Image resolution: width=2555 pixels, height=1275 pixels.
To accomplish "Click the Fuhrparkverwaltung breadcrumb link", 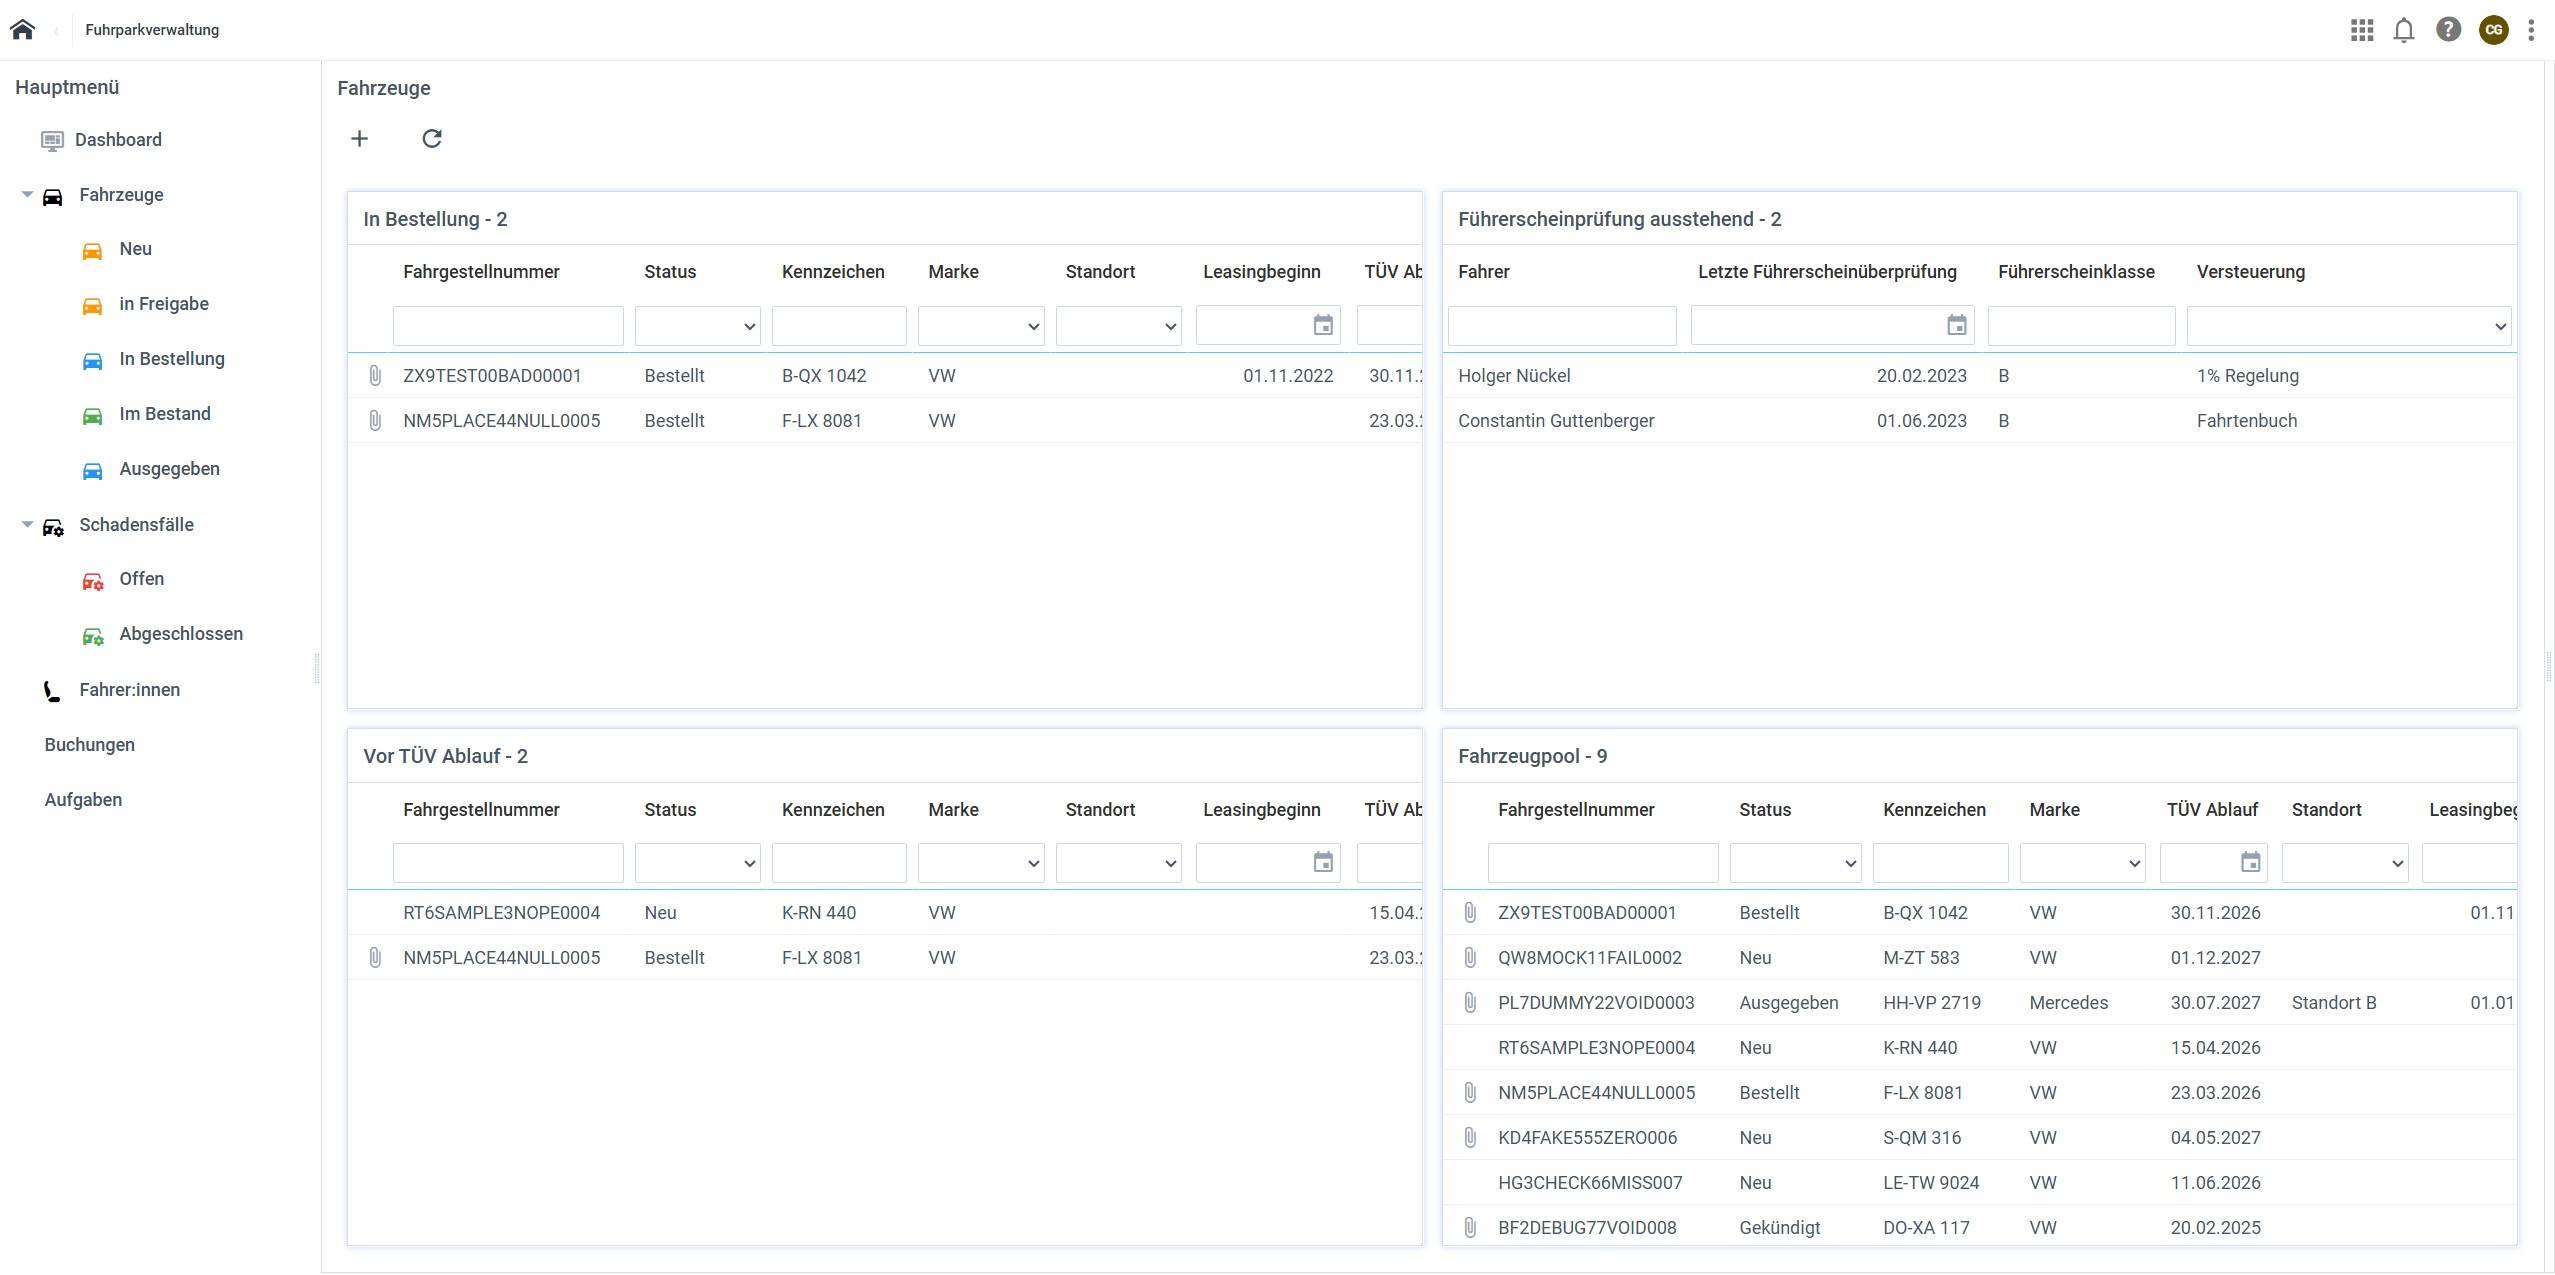I will pyautogui.click(x=151, y=30).
